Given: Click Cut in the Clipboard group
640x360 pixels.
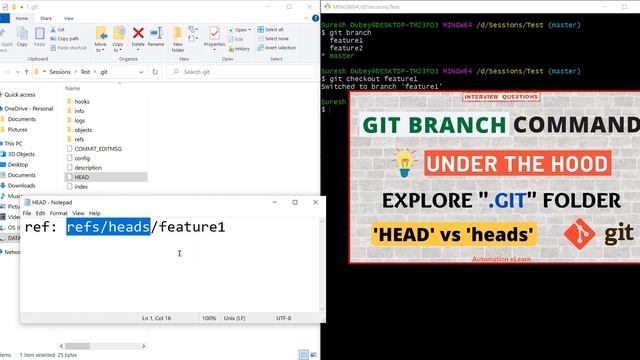Looking at the screenshot, I should point(58,30).
